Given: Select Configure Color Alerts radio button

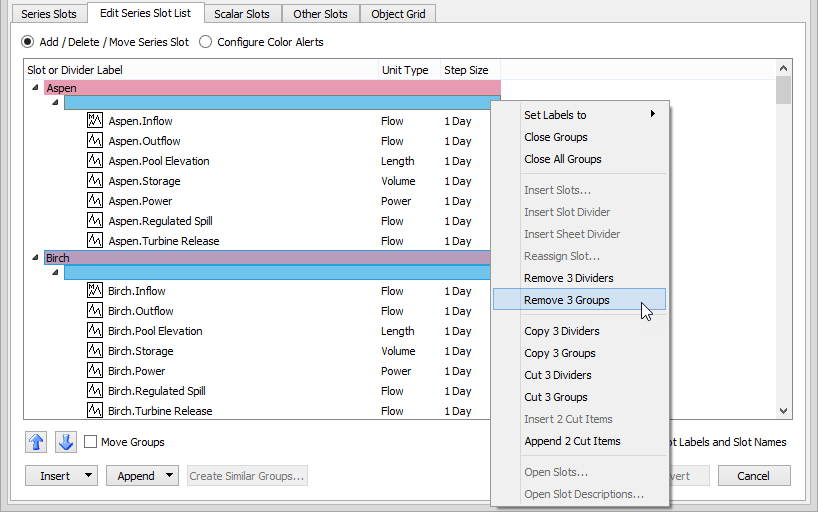Looking at the screenshot, I should coord(206,42).
